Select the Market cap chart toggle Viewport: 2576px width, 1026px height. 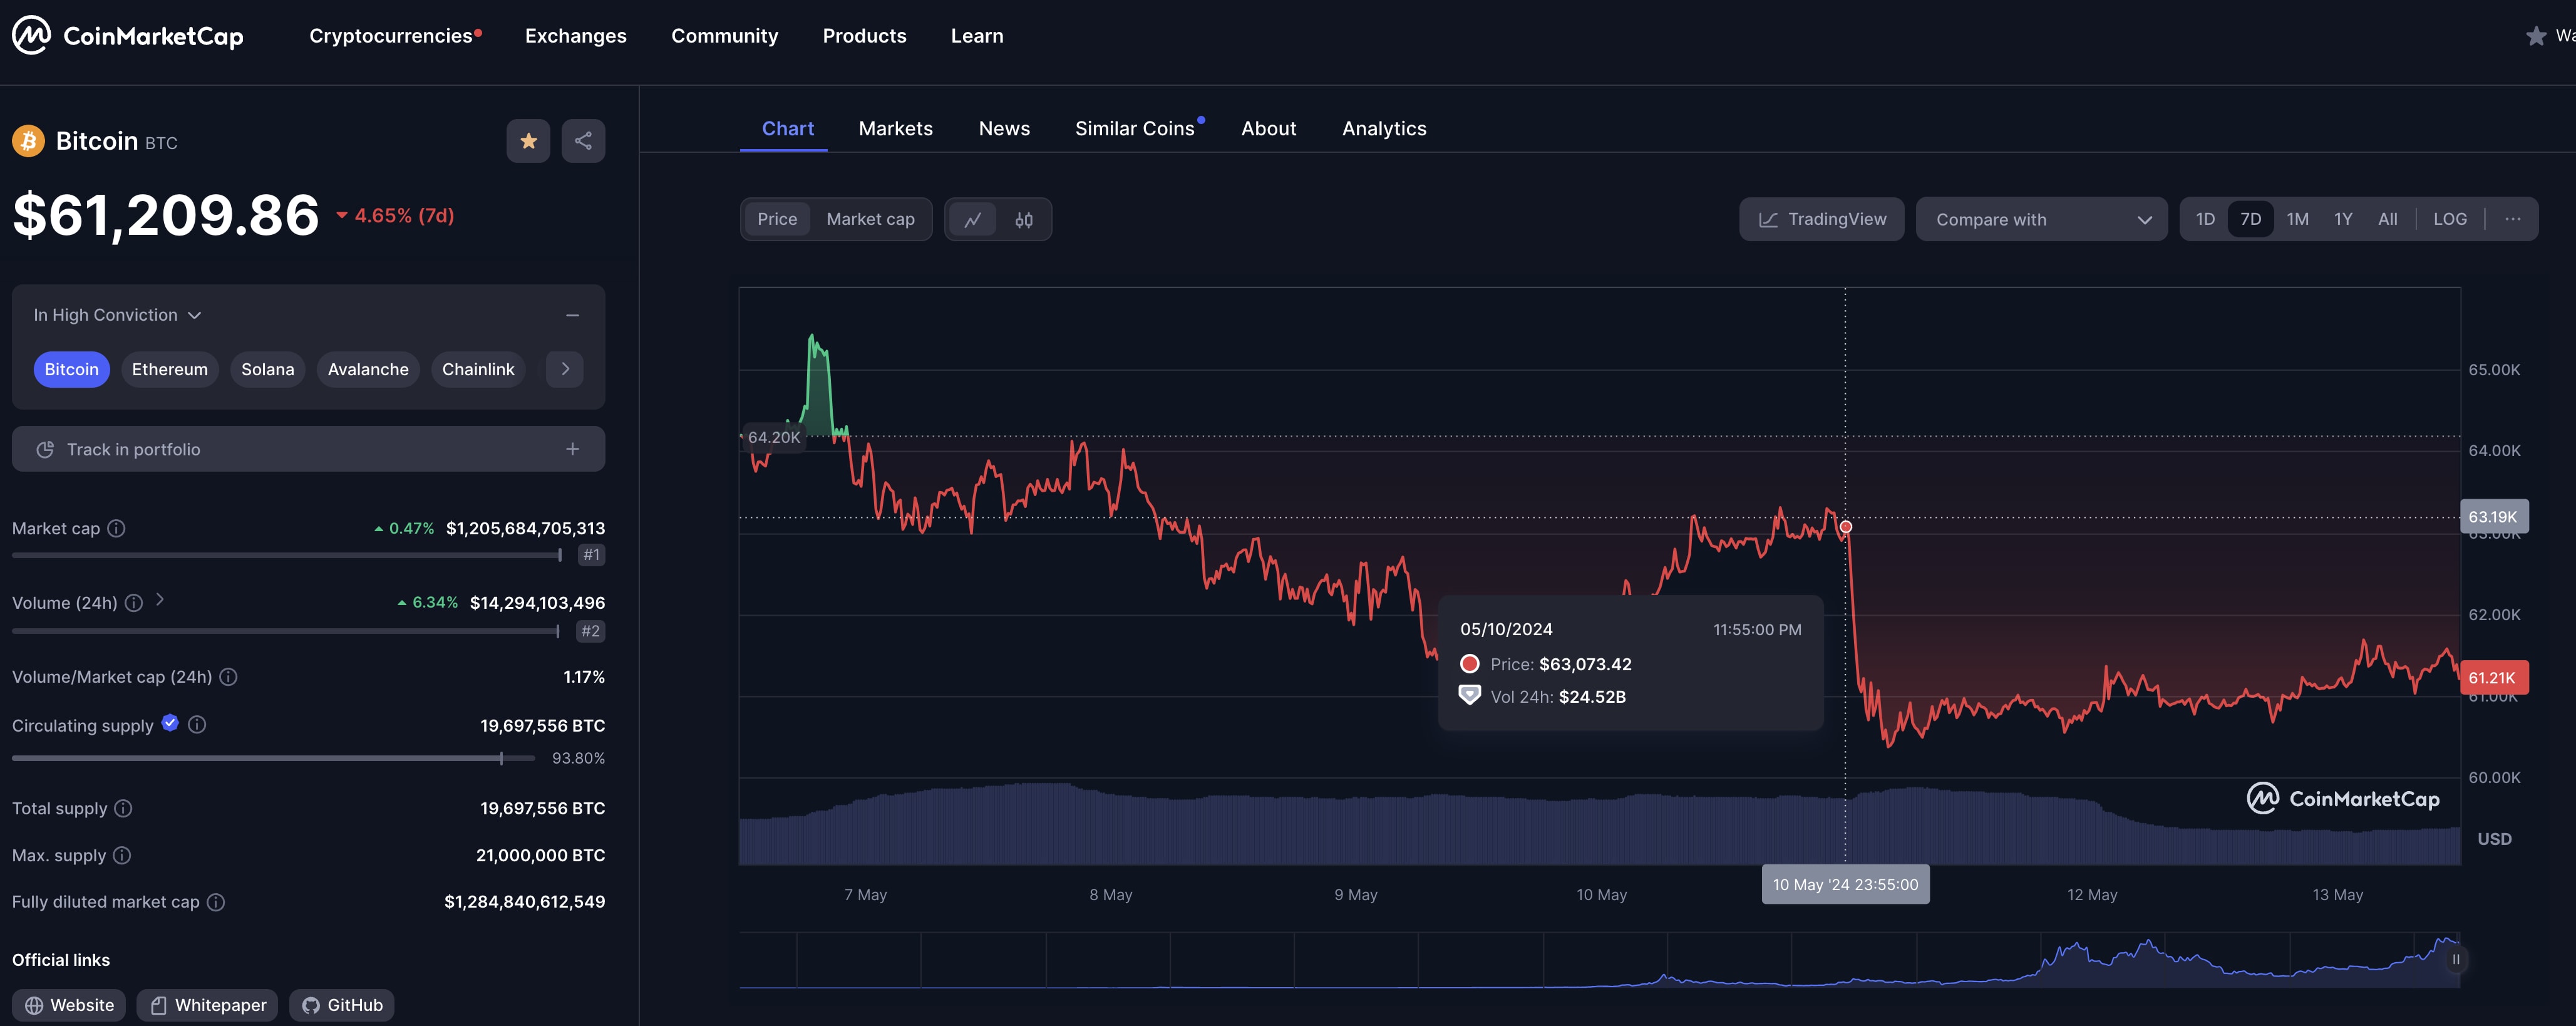[x=870, y=219]
